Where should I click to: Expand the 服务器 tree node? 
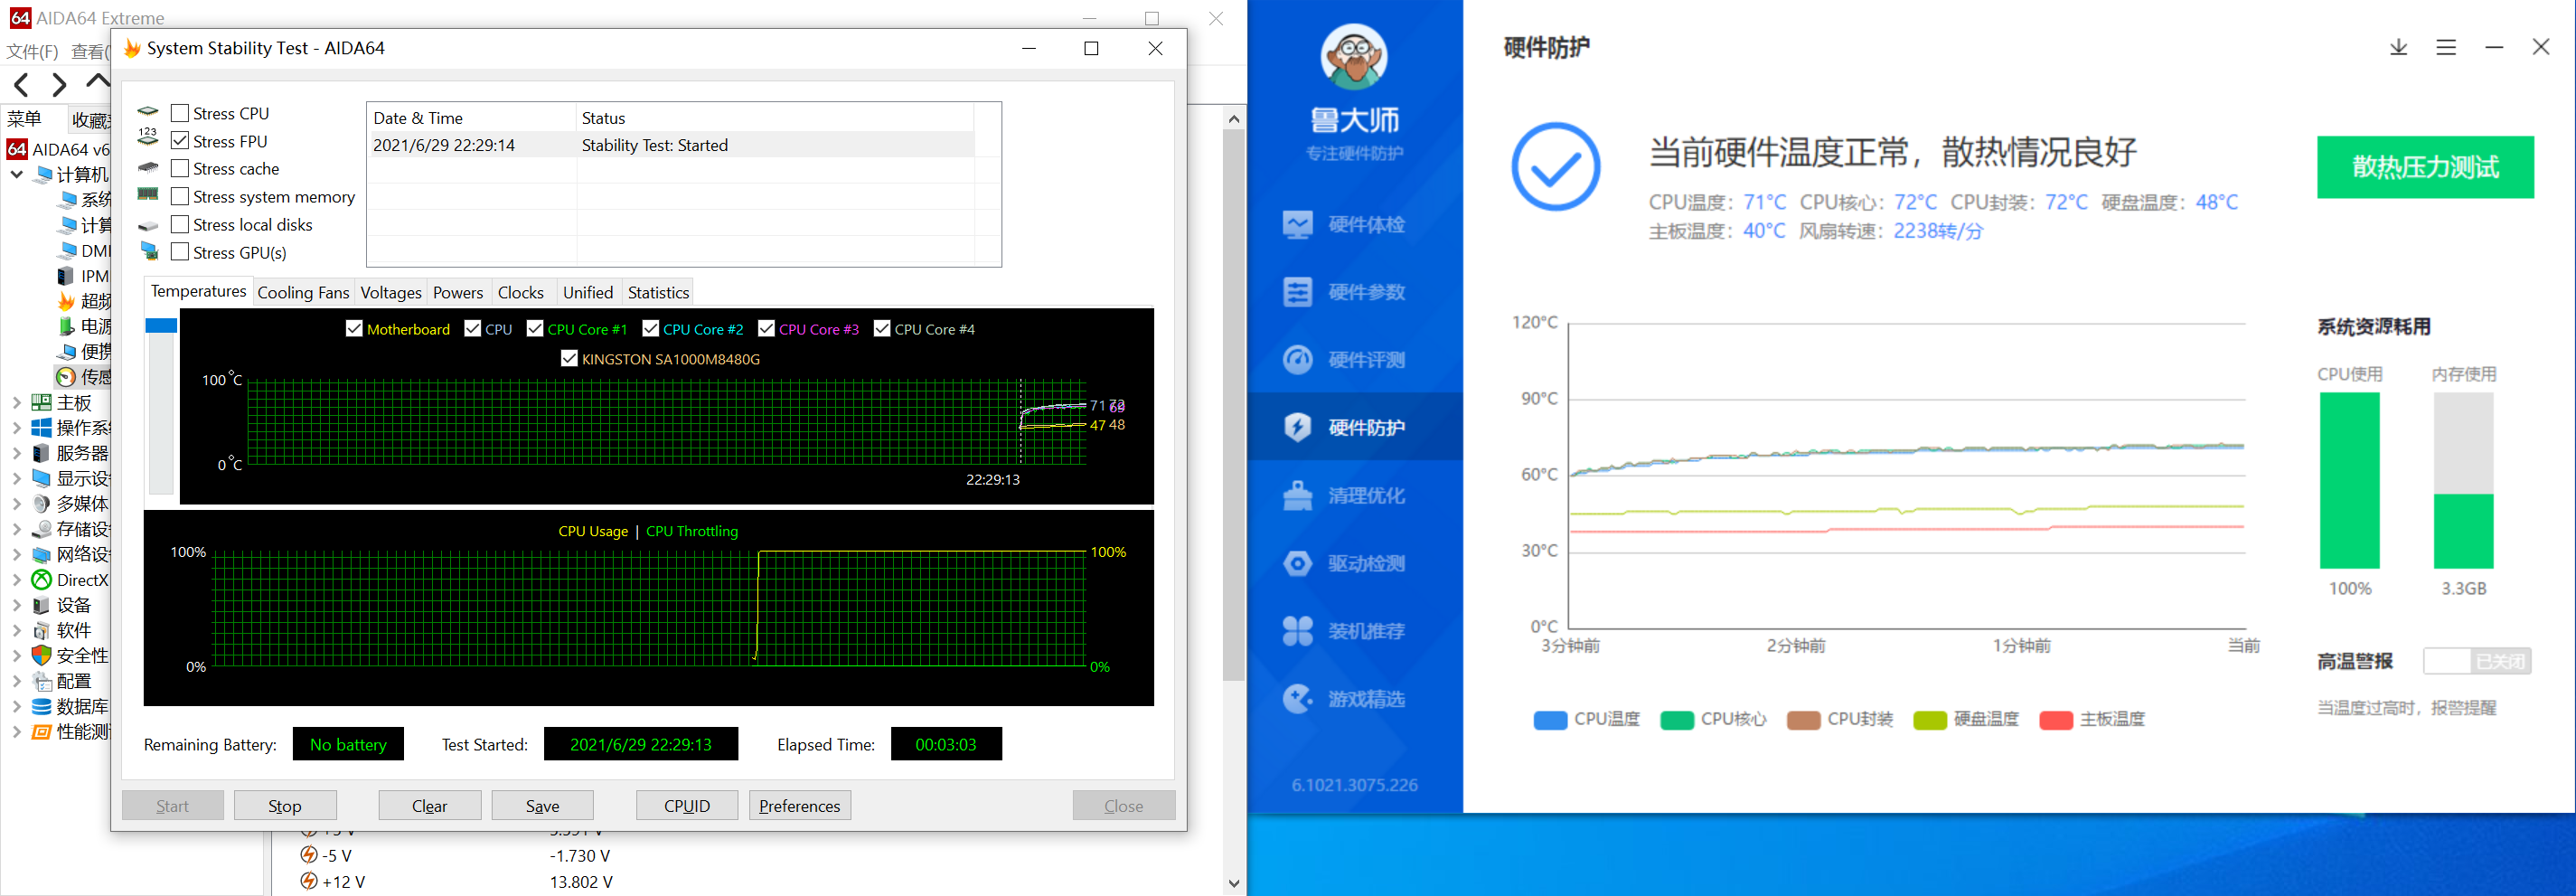click(x=17, y=453)
